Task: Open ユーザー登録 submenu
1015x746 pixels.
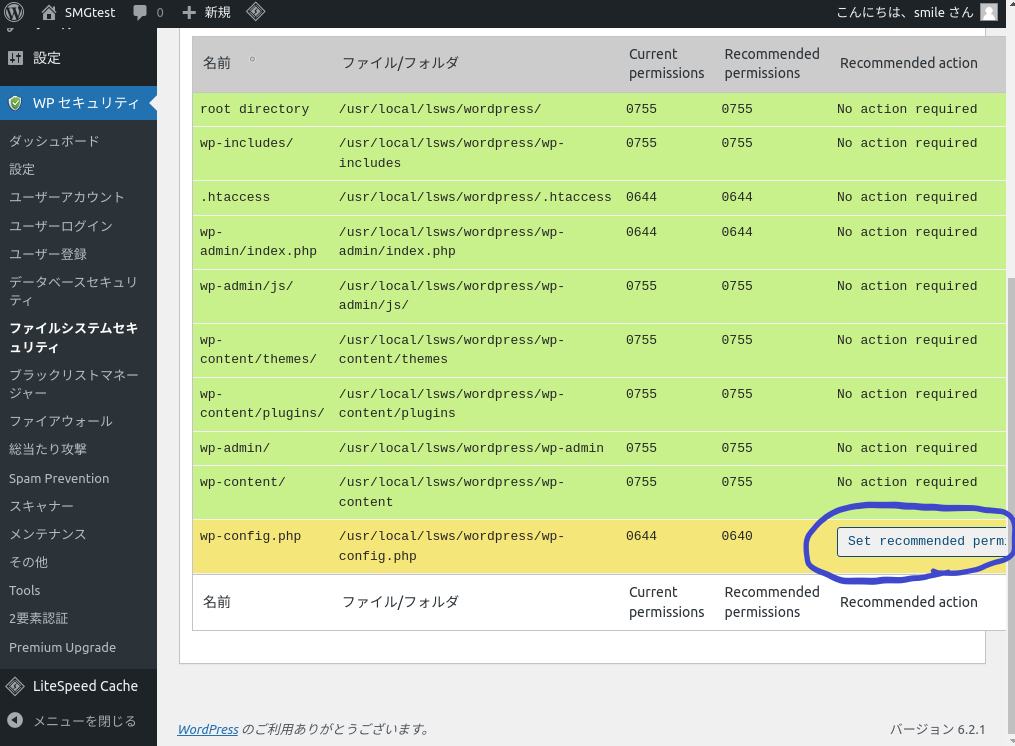Action: point(48,254)
